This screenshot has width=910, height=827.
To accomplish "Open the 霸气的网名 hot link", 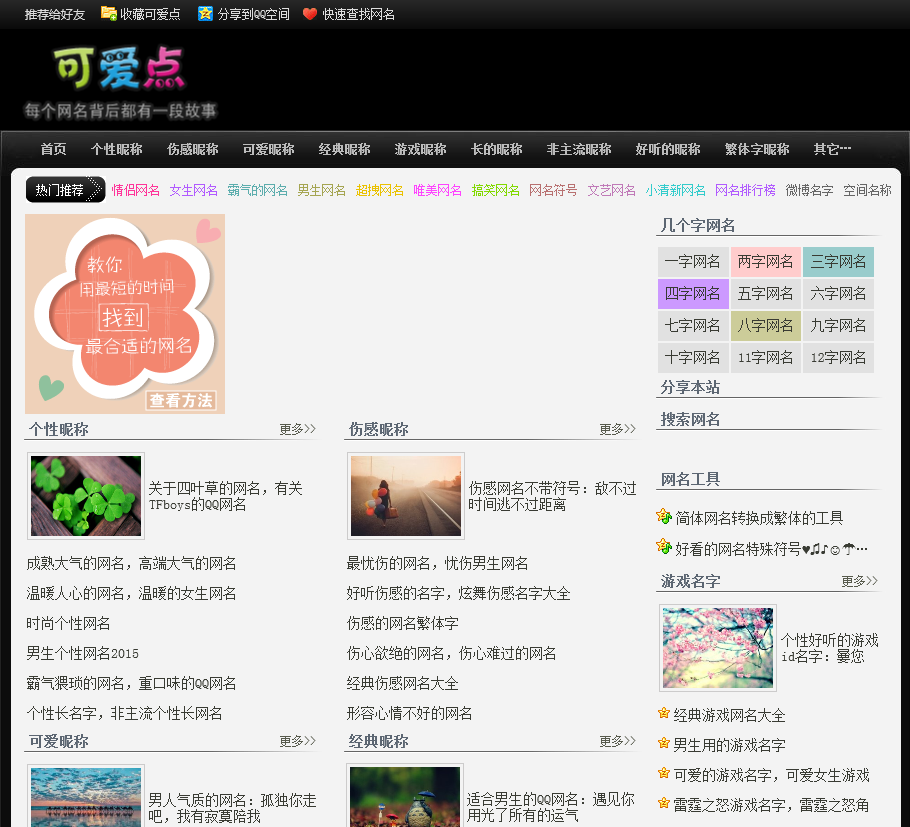I will pyautogui.click(x=257, y=190).
